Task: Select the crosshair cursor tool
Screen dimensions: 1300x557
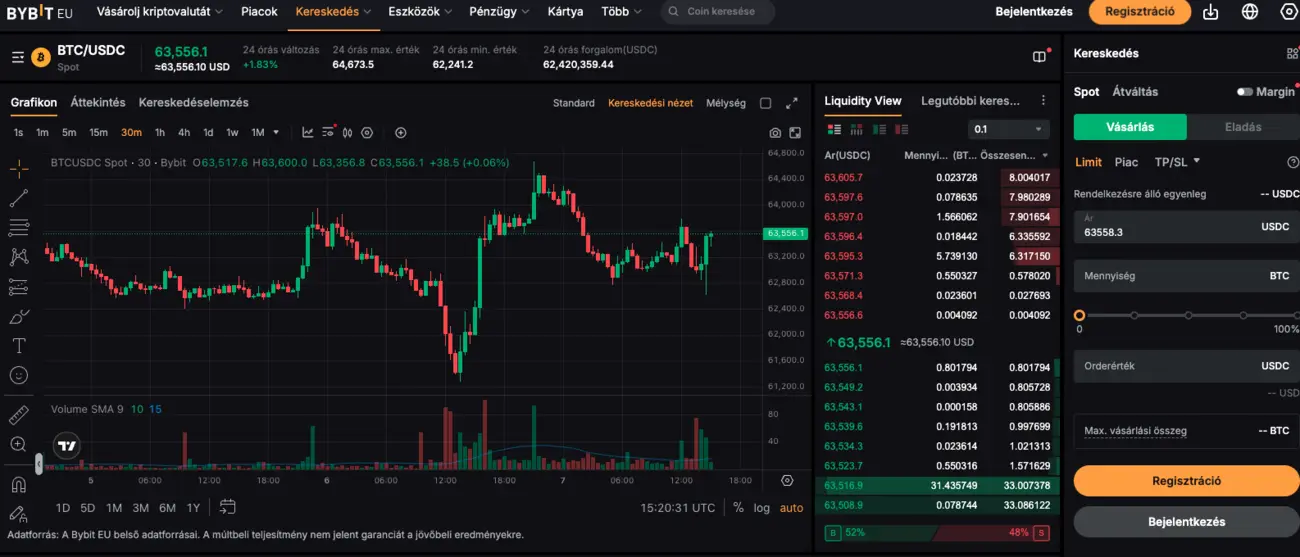Action: 19,168
